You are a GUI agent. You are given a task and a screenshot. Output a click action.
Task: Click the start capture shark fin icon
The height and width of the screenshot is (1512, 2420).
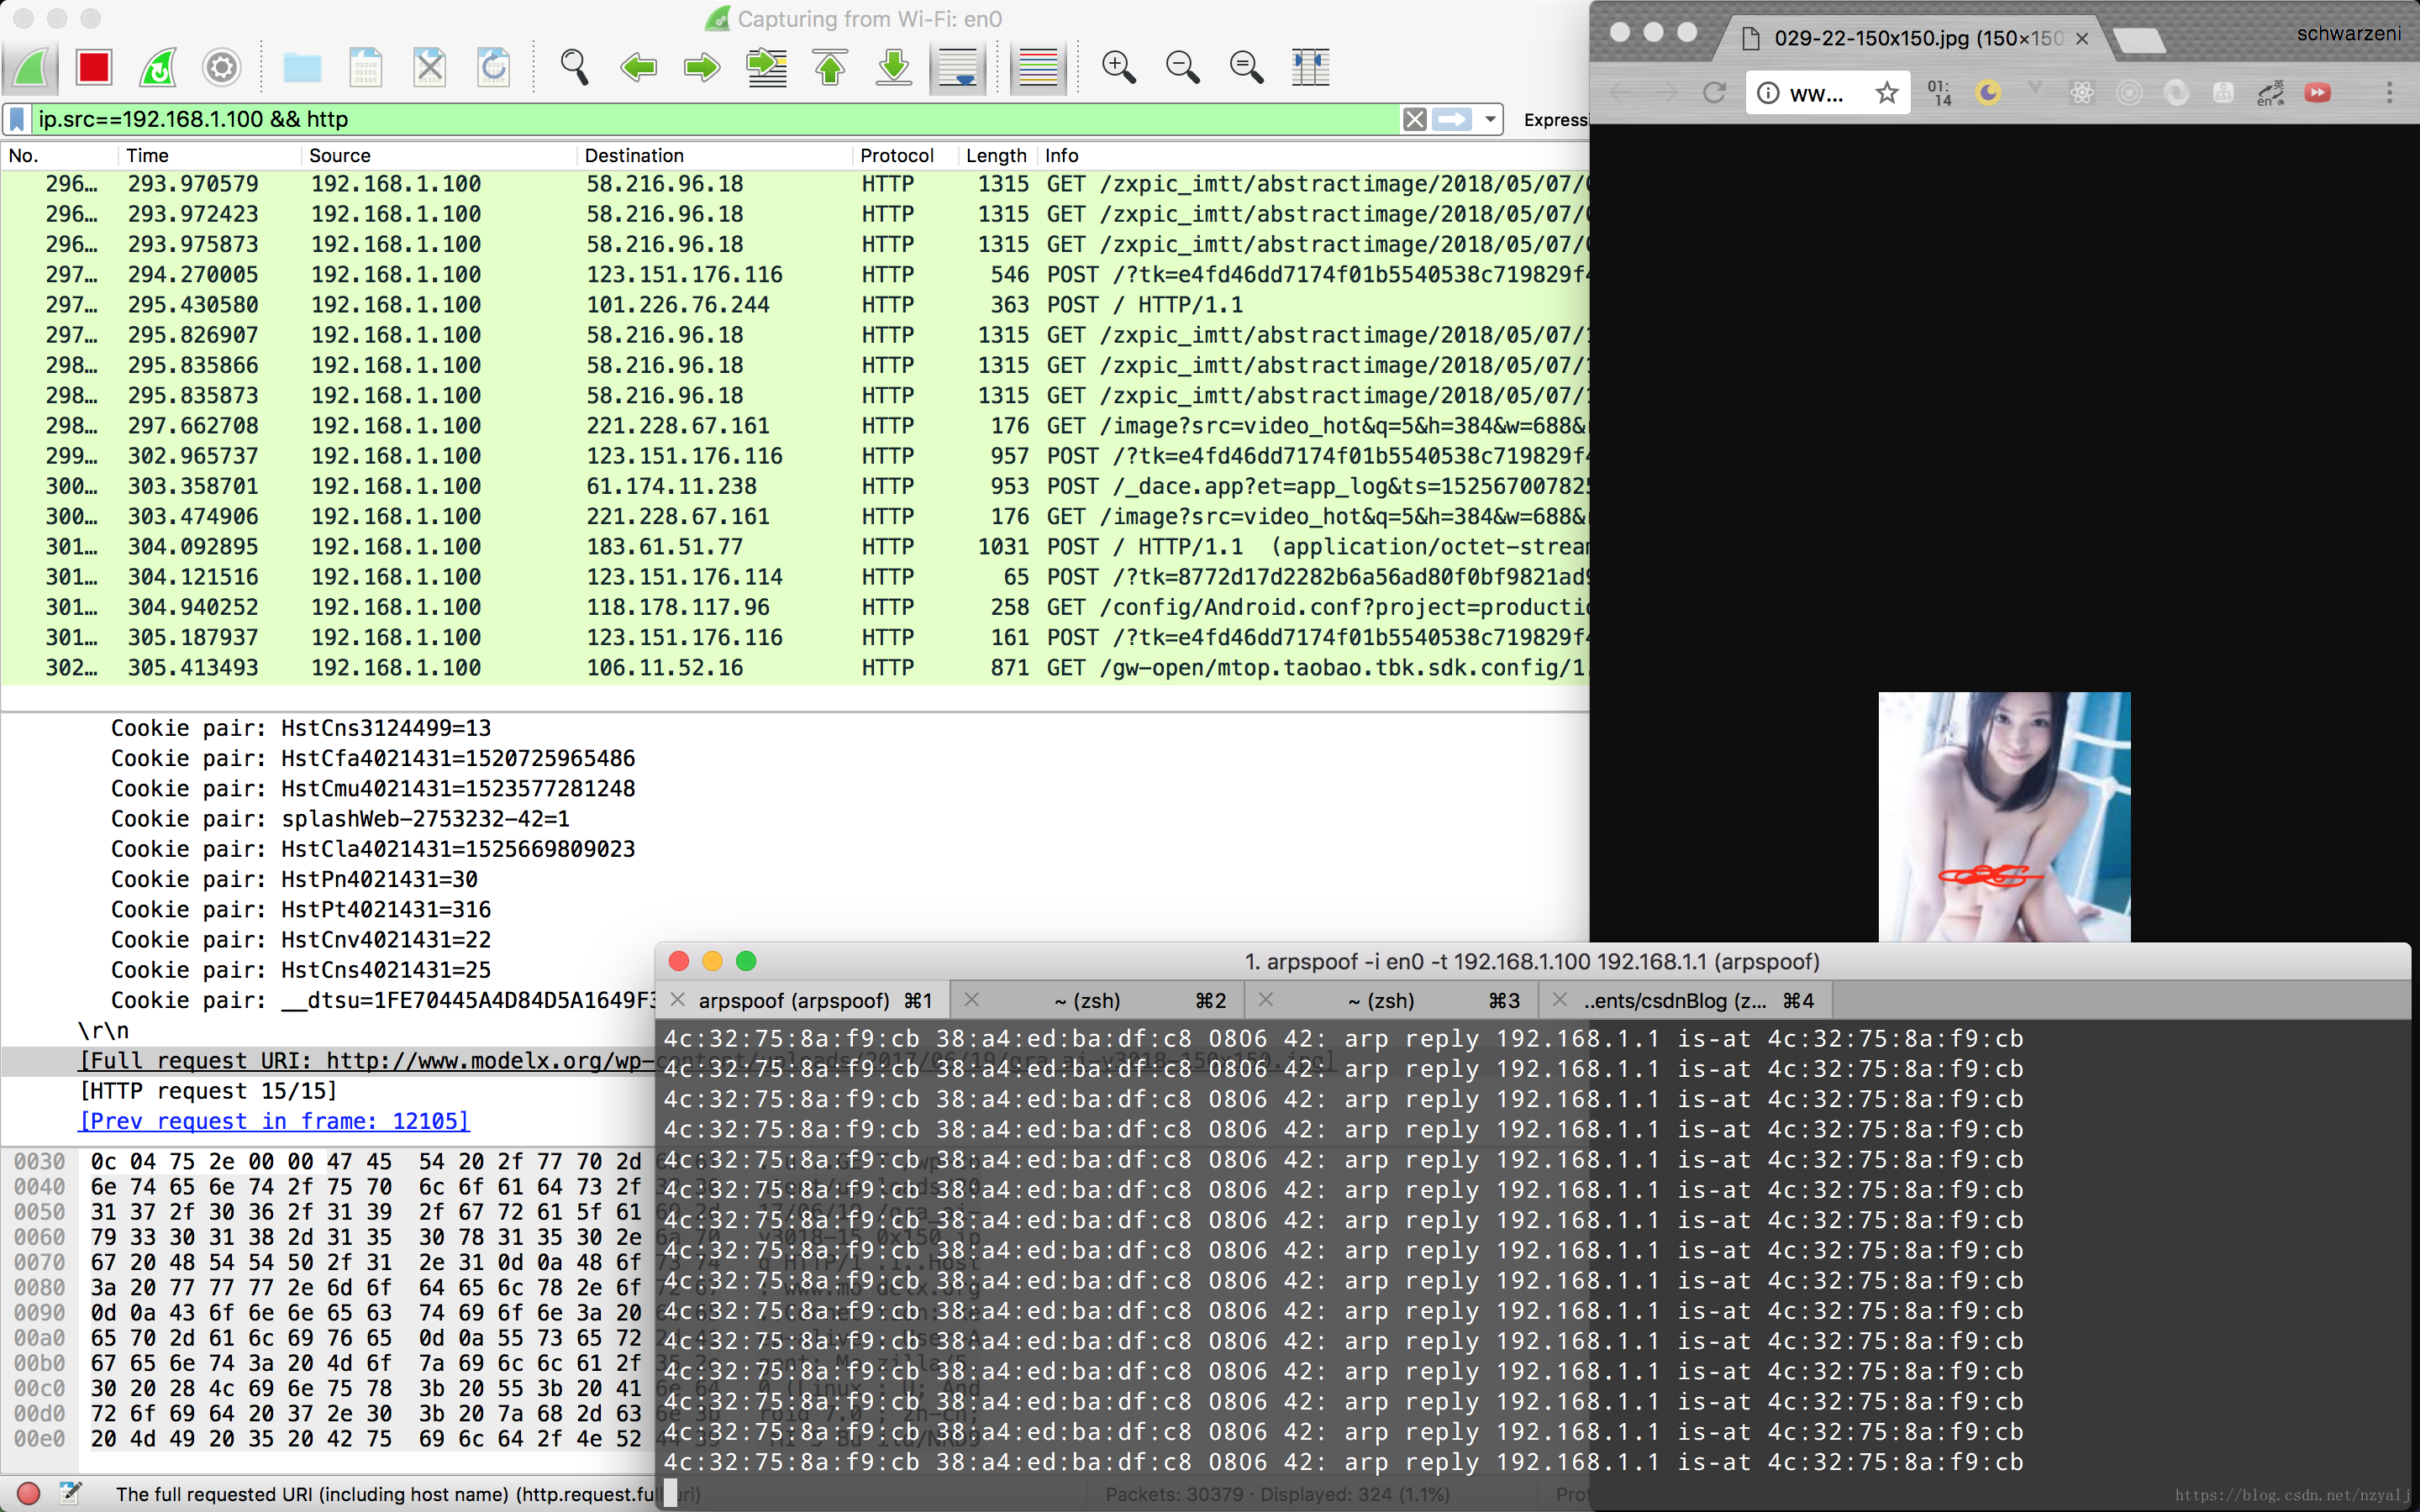(x=30, y=67)
